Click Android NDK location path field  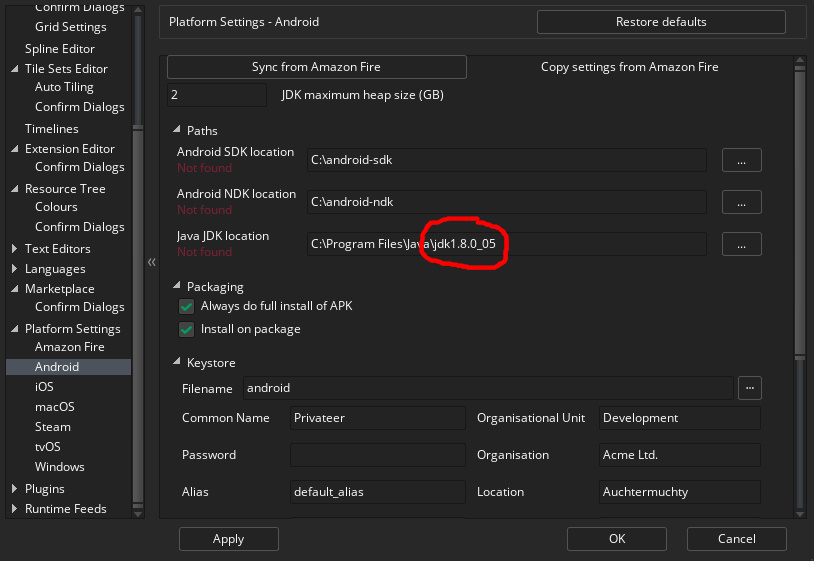507,202
